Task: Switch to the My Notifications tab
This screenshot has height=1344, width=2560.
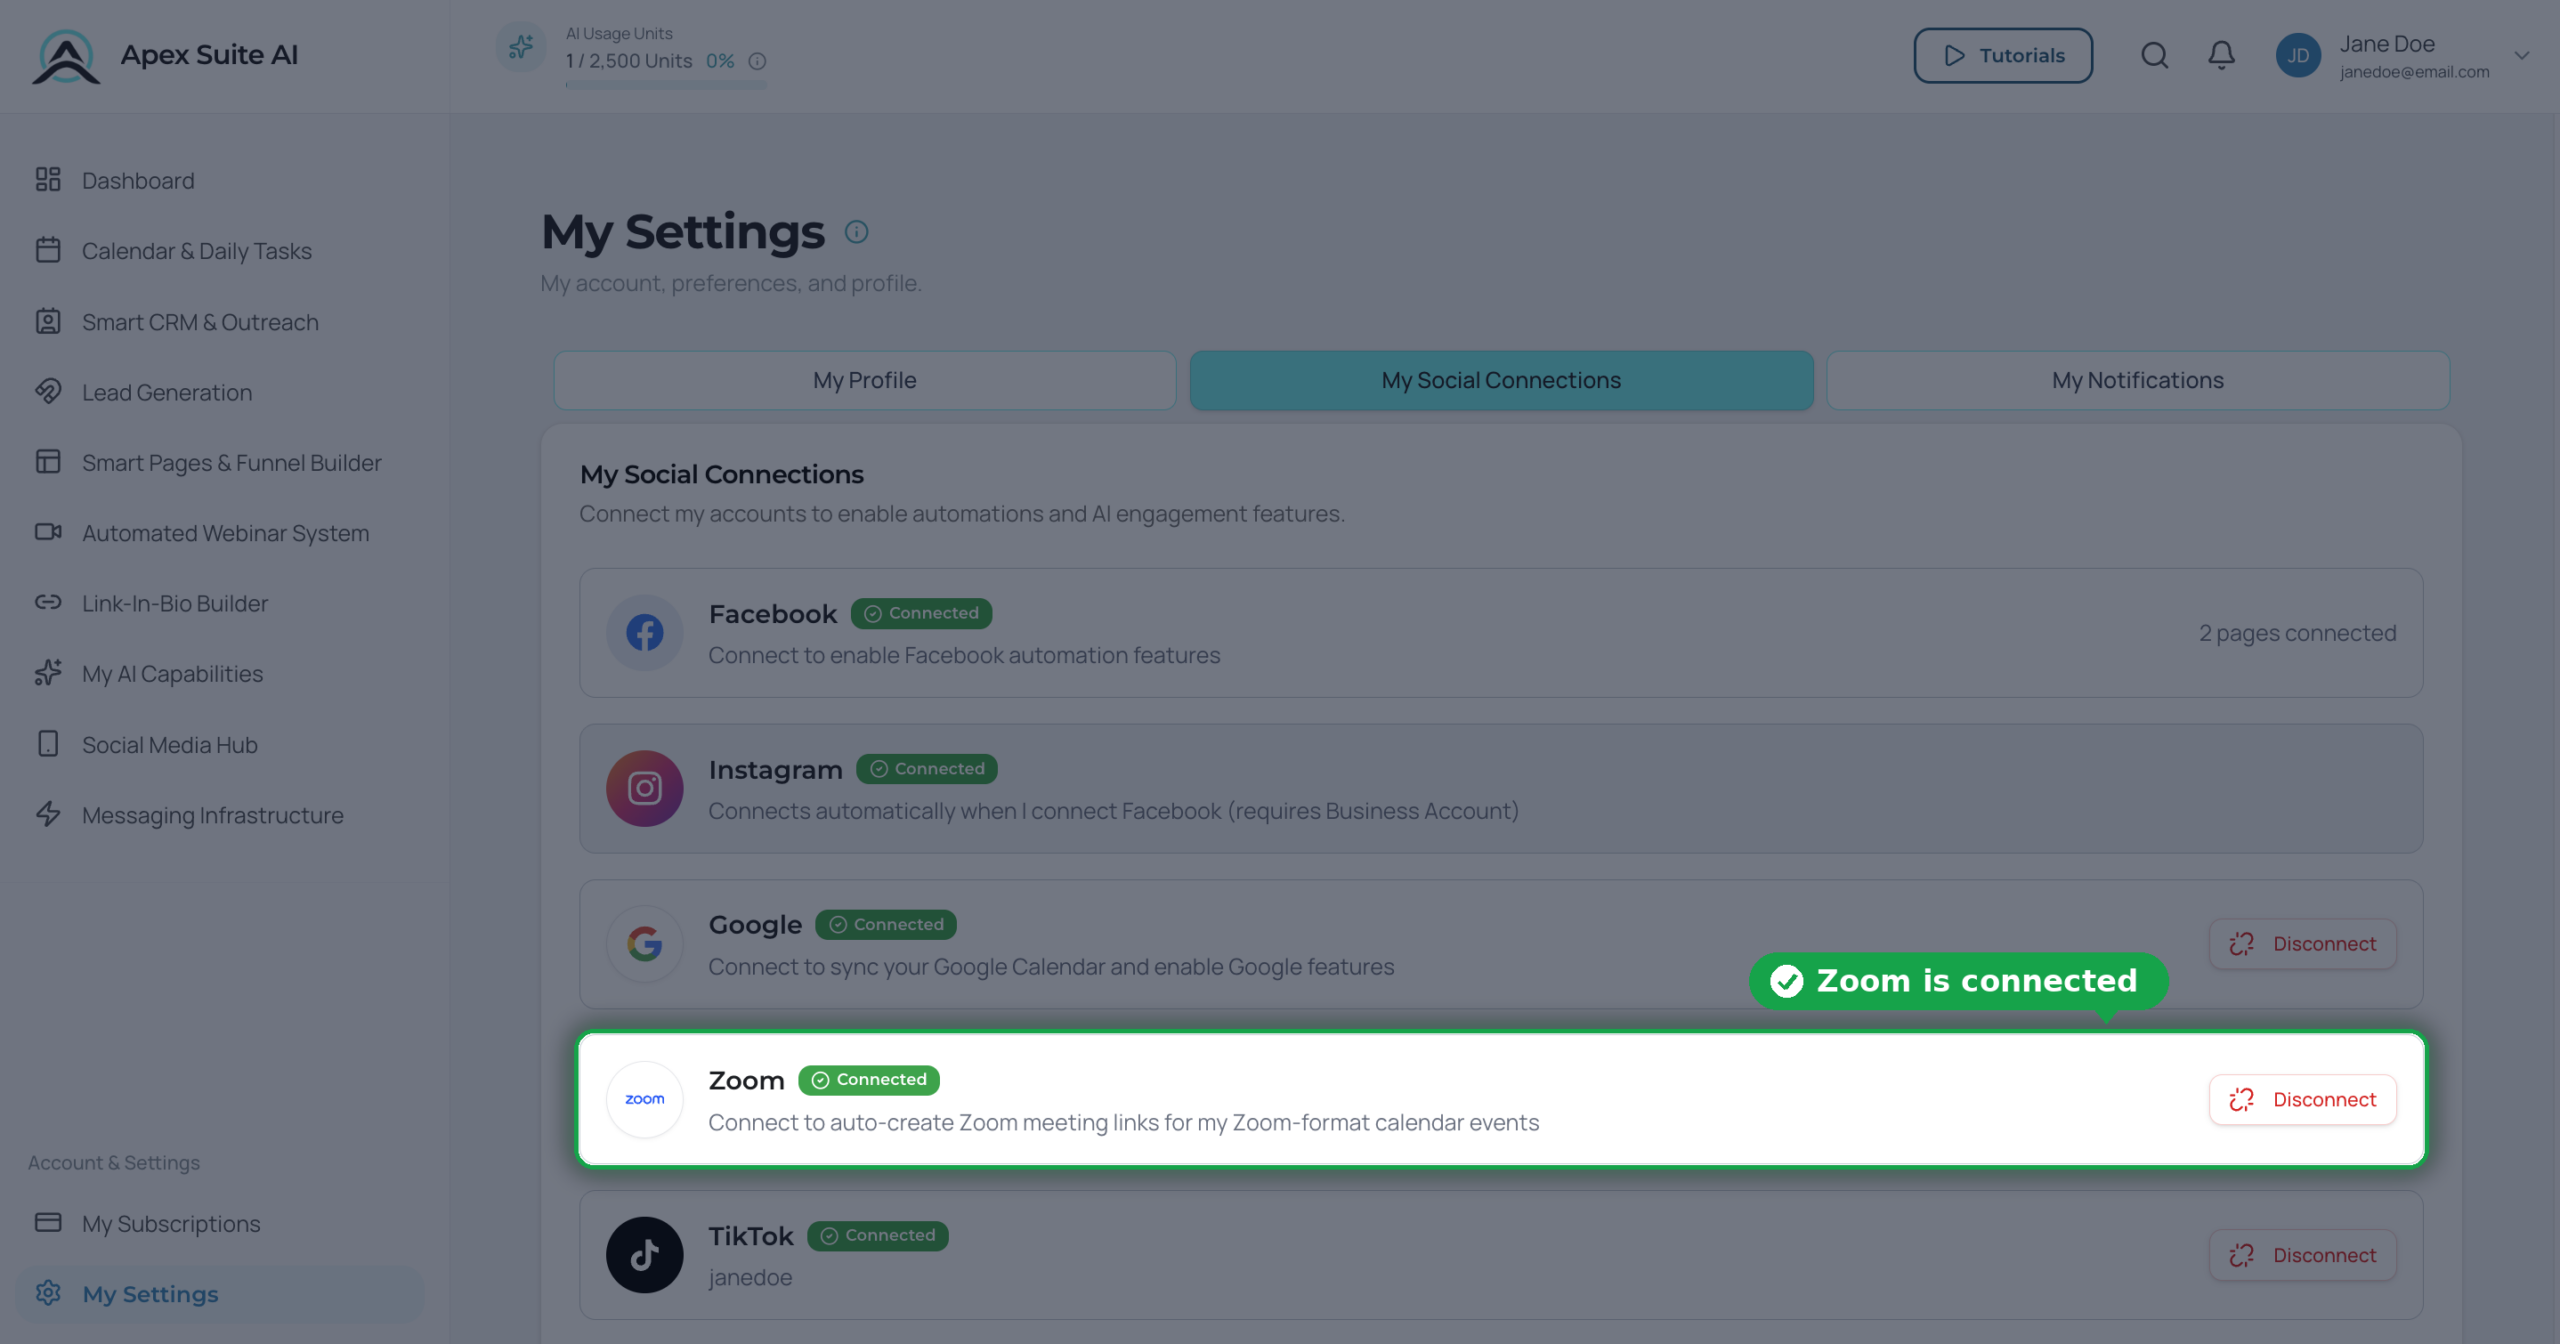Action: point(2138,380)
